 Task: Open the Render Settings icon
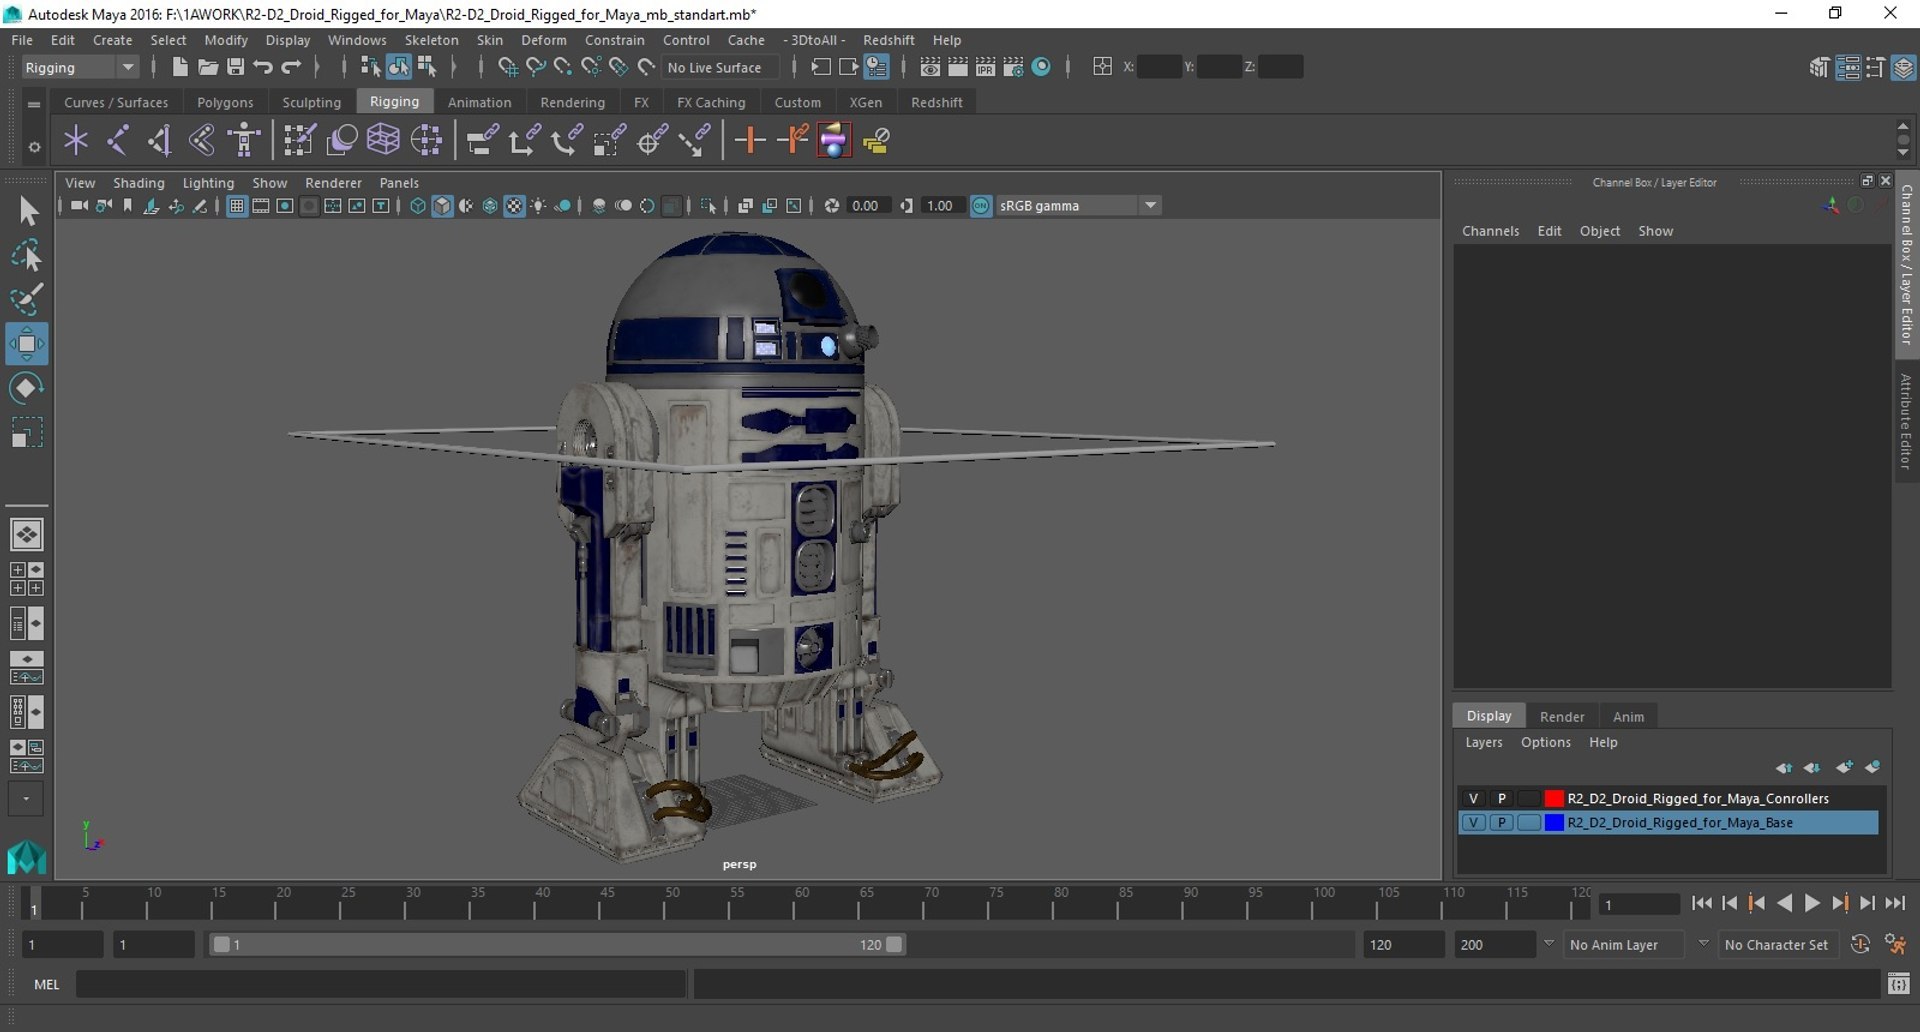click(1013, 67)
